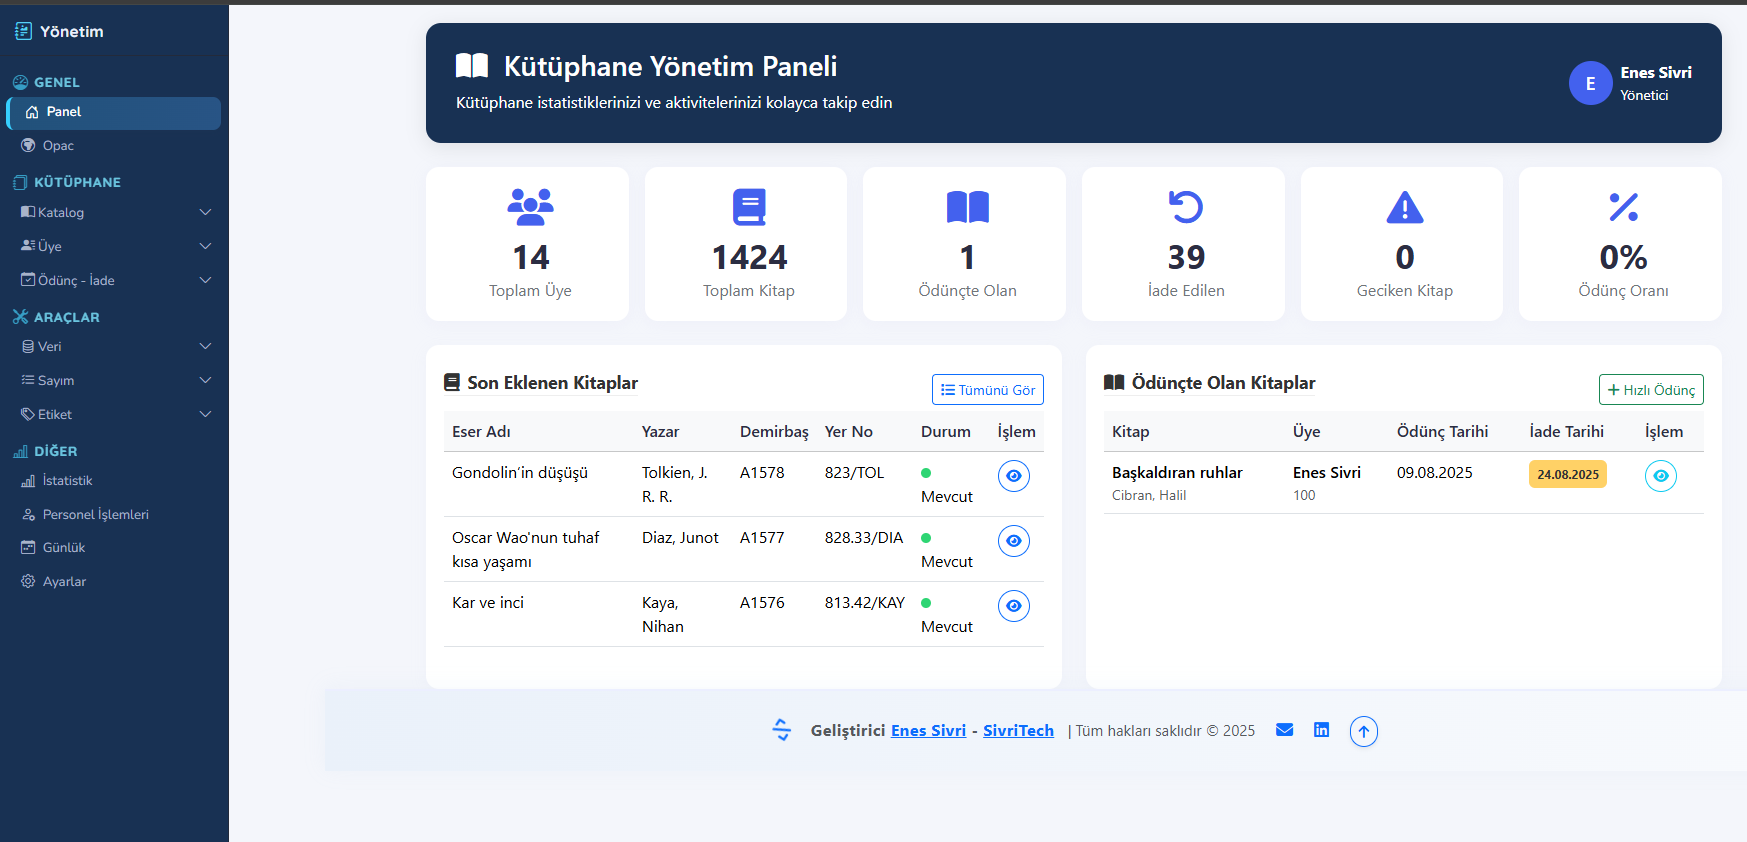Expand the Katalog sidebar menu

click(115, 213)
